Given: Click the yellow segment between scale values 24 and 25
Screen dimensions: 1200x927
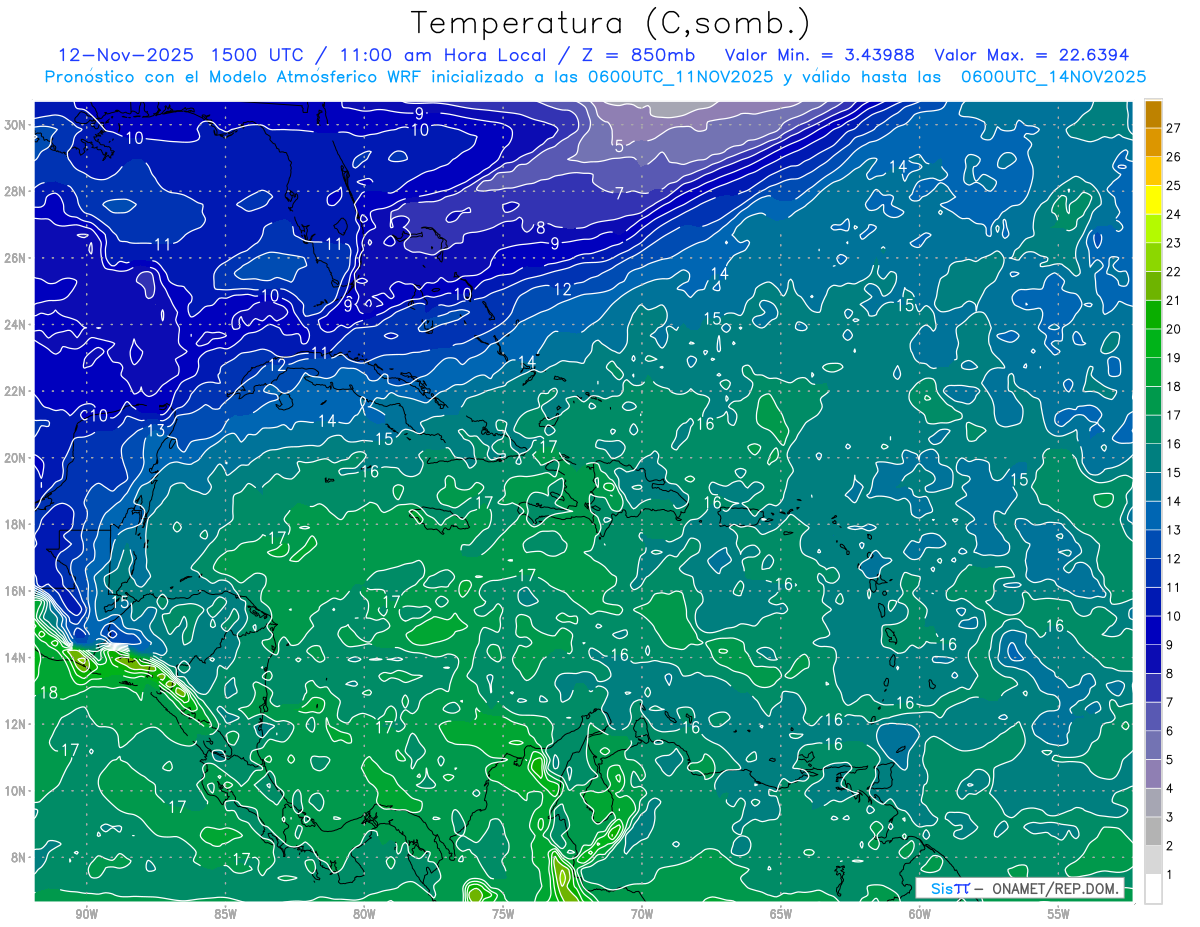Looking at the screenshot, I should pos(1153,200).
